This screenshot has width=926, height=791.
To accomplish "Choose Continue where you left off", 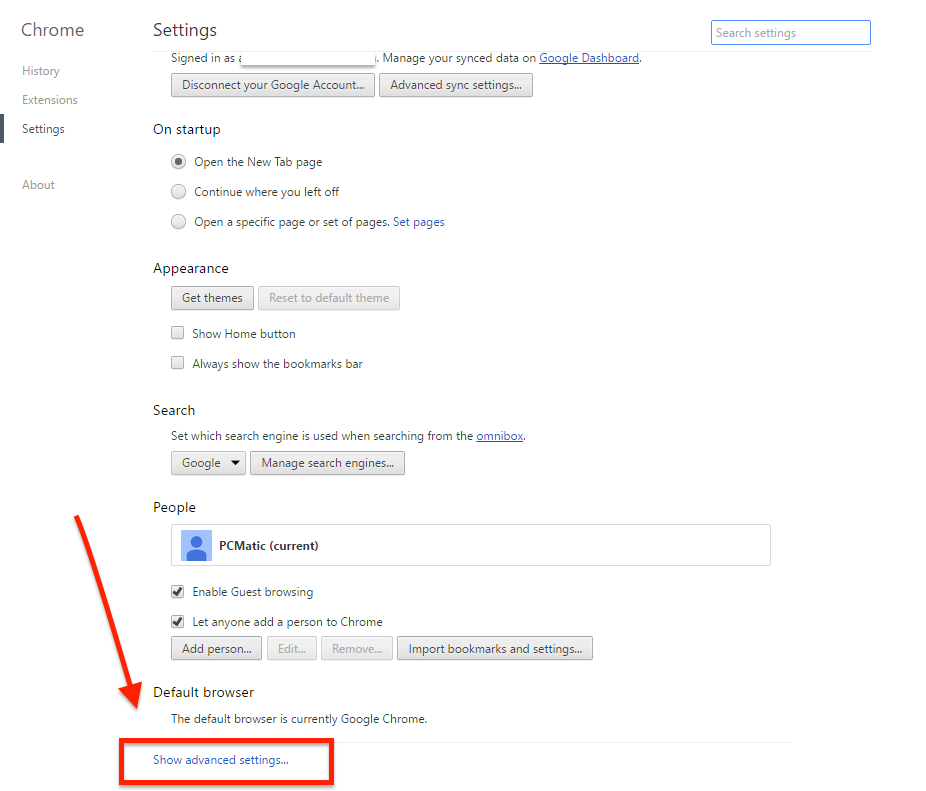I will pyautogui.click(x=178, y=192).
